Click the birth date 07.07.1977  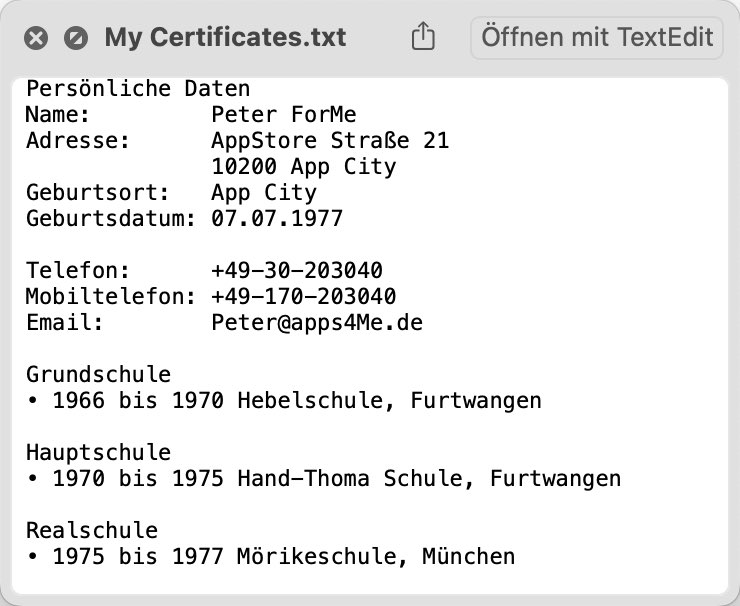click(x=277, y=219)
